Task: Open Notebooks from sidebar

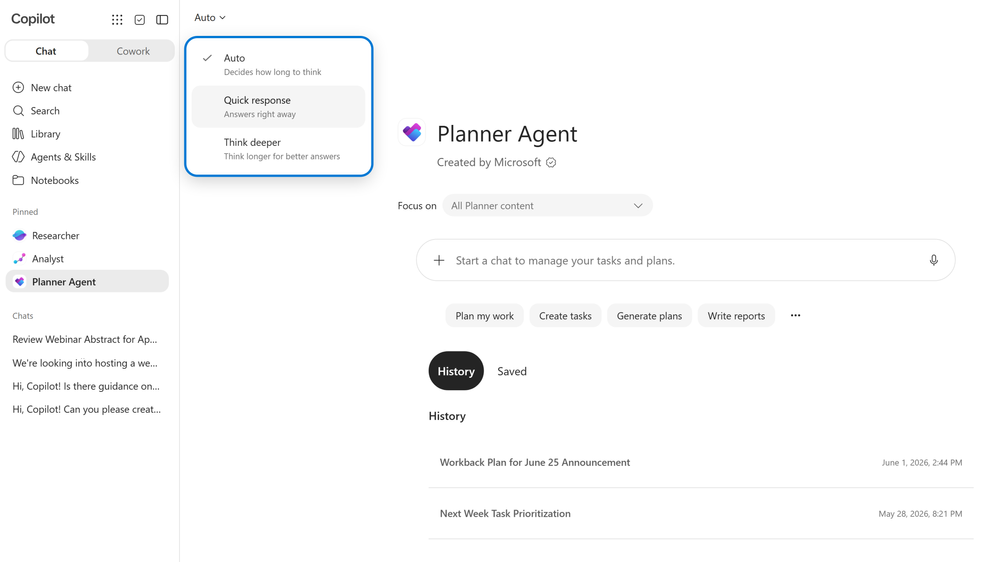Action: [x=87, y=180]
